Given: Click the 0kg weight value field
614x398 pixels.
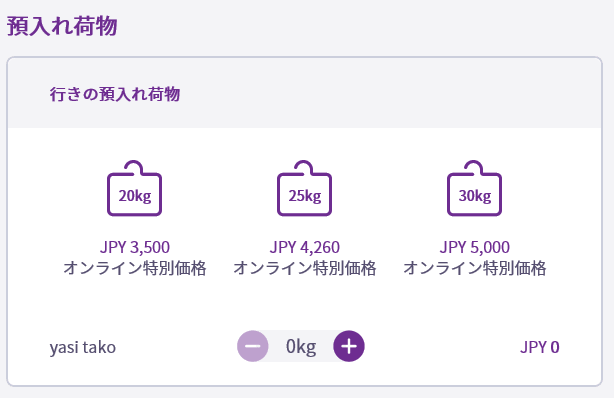Looking at the screenshot, I should click(301, 346).
